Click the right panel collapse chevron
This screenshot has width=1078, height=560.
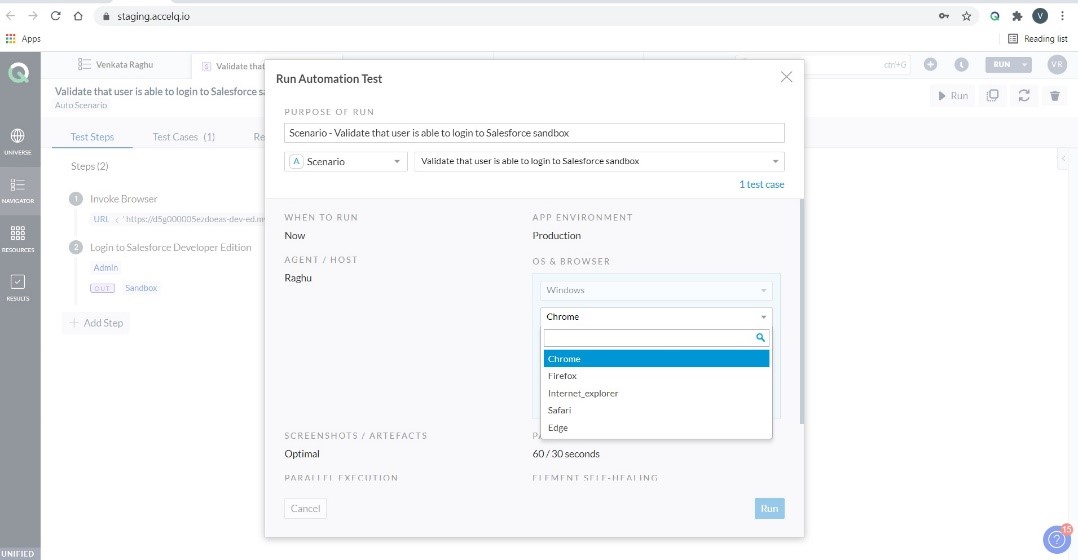click(1063, 158)
